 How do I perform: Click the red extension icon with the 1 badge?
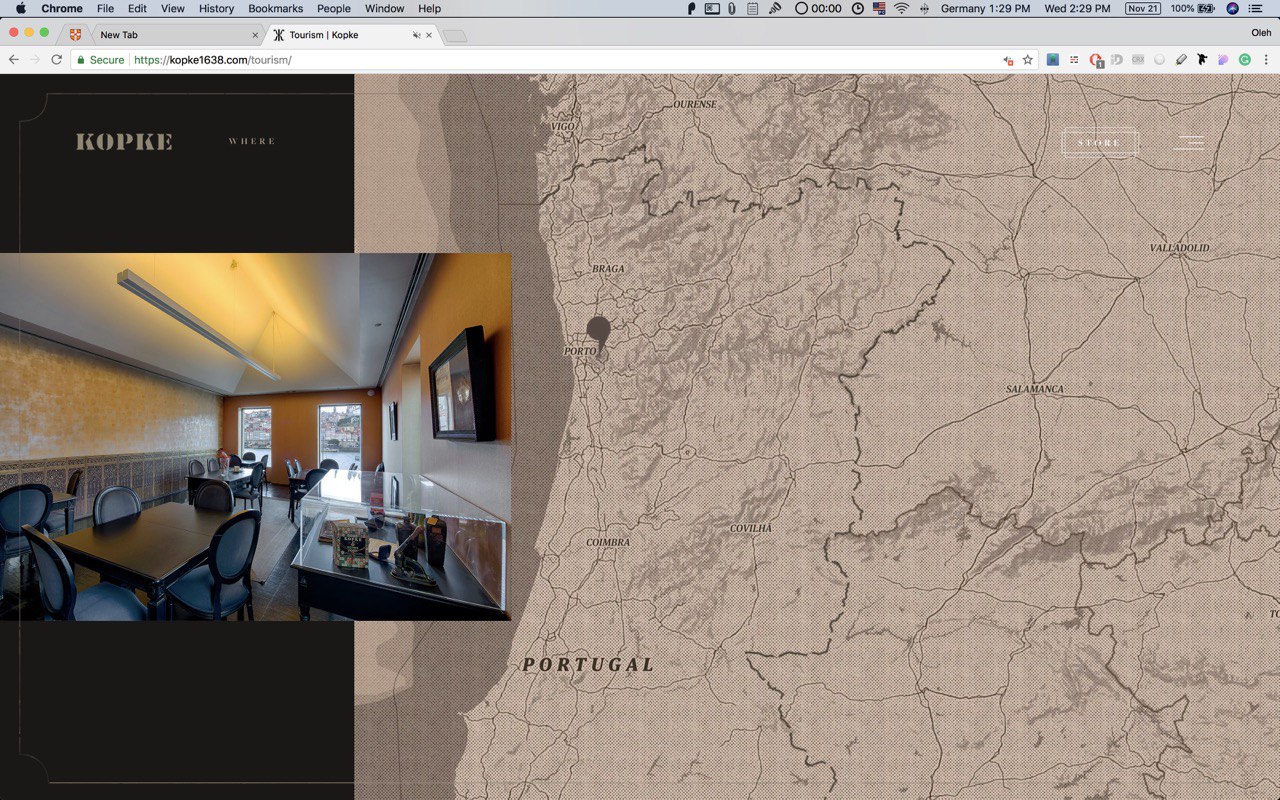click(x=1096, y=60)
